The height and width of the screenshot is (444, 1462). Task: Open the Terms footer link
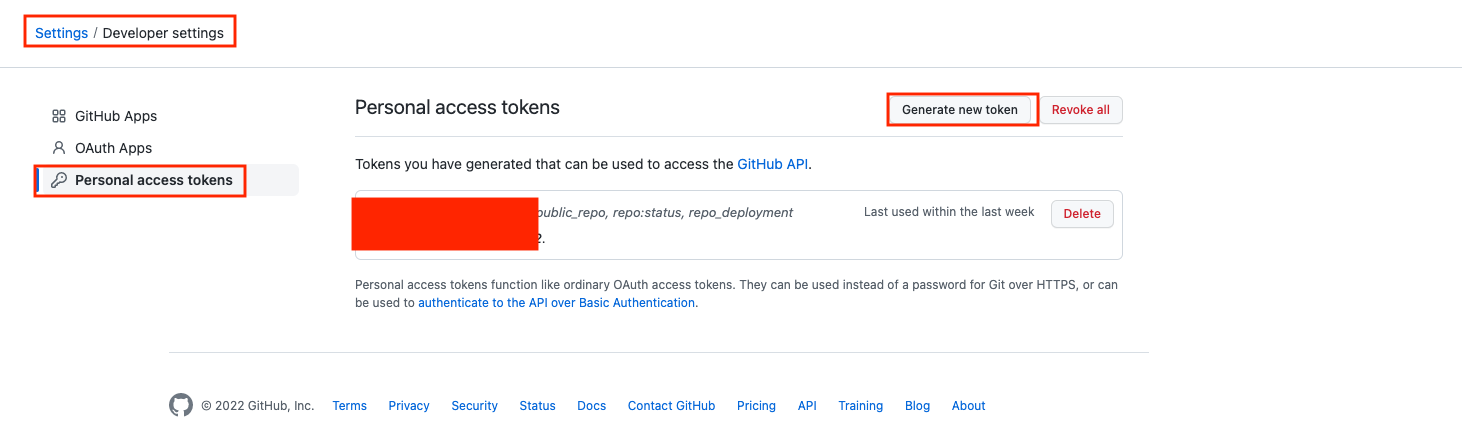(x=350, y=406)
